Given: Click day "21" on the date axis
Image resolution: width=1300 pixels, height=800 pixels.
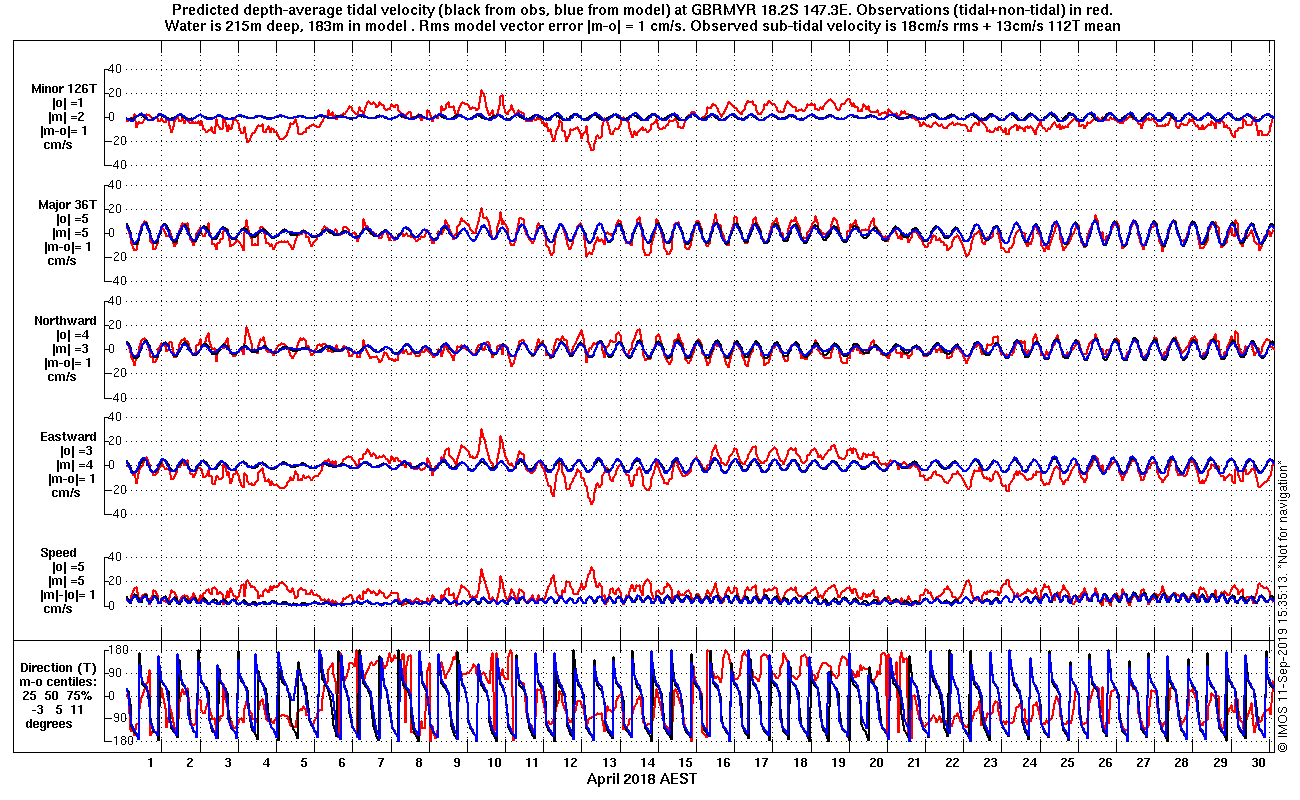Looking at the screenshot, I should coord(915,762).
